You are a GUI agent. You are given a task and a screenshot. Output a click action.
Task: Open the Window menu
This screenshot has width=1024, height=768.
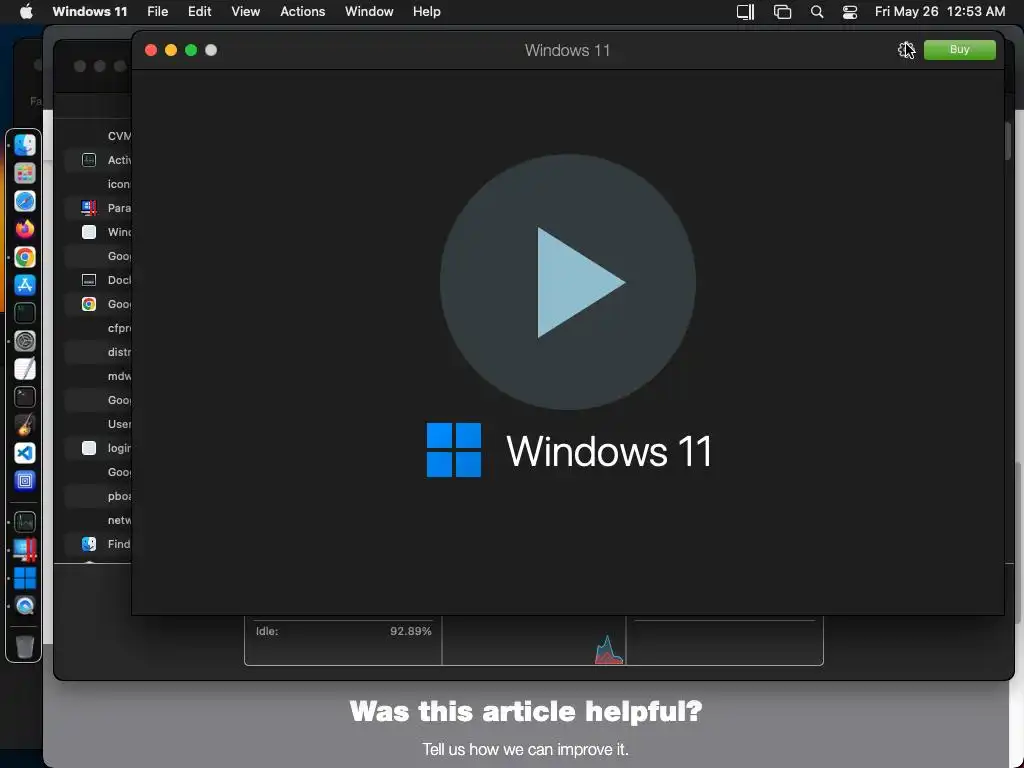[369, 12]
